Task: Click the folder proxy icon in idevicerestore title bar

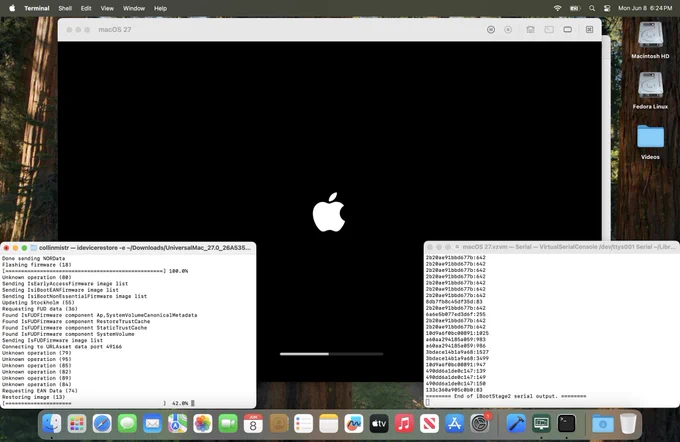Action: click(33, 248)
